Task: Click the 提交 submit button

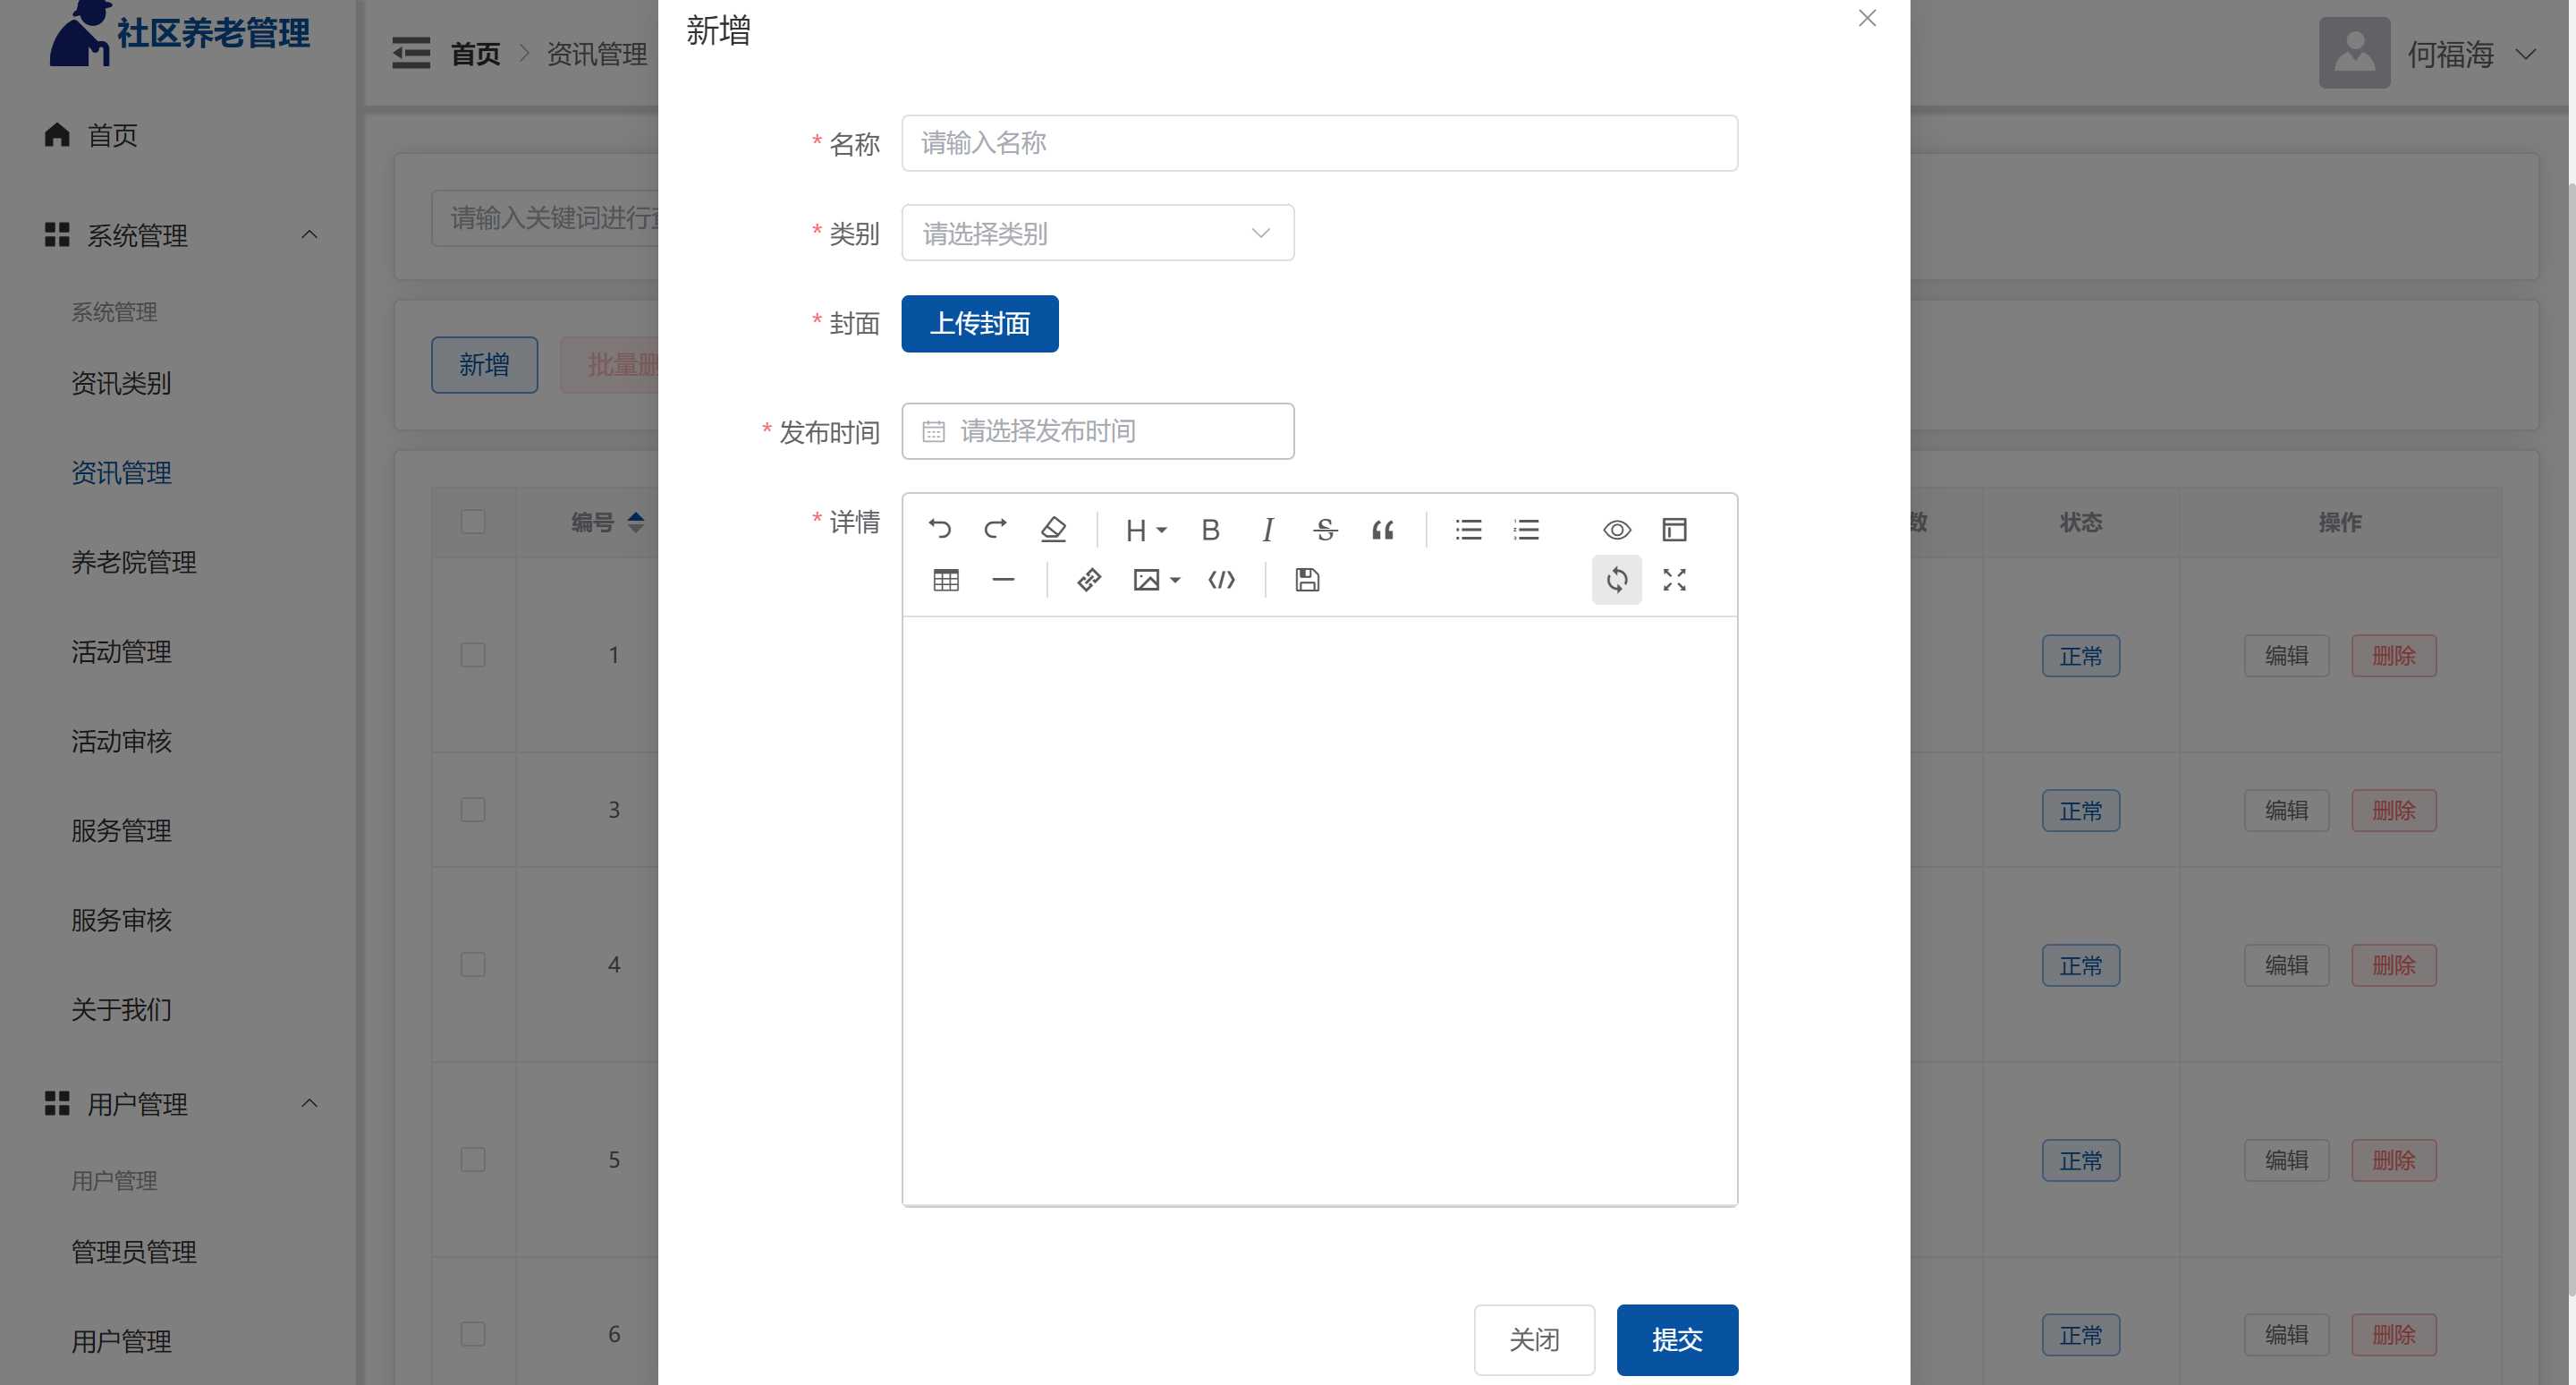Action: tap(1676, 1339)
